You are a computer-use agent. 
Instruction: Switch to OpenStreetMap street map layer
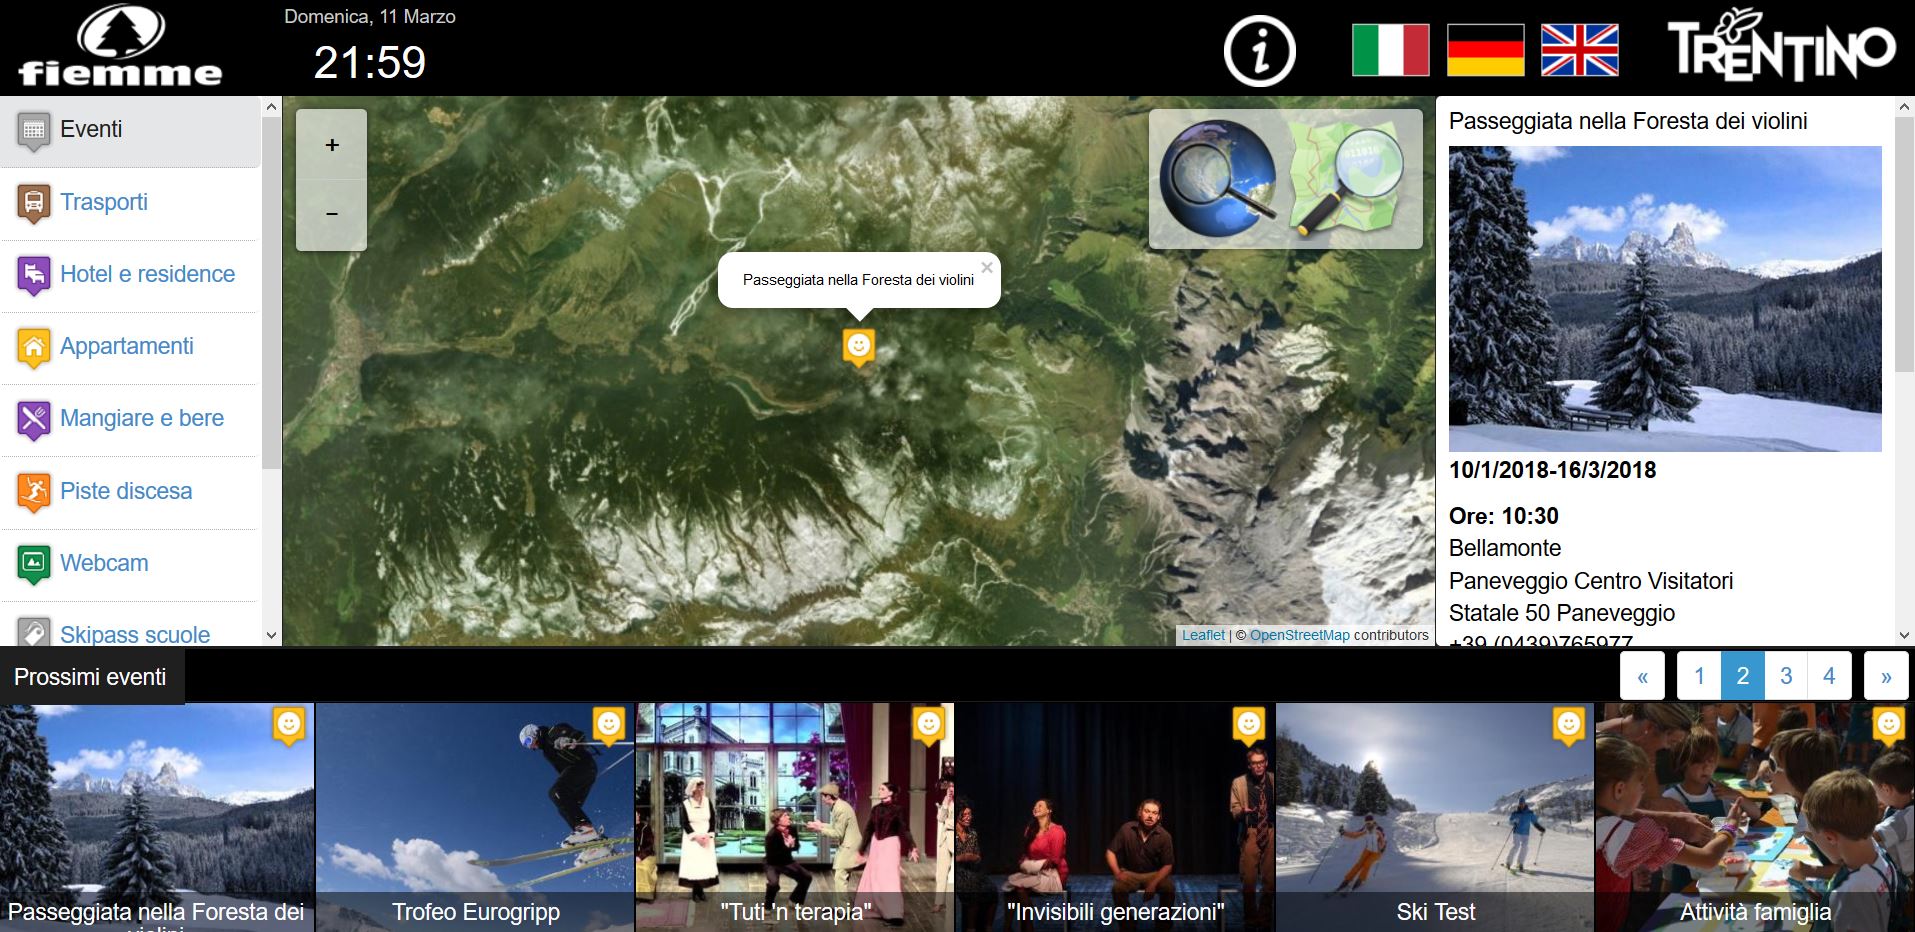(x=1346, y=178)
